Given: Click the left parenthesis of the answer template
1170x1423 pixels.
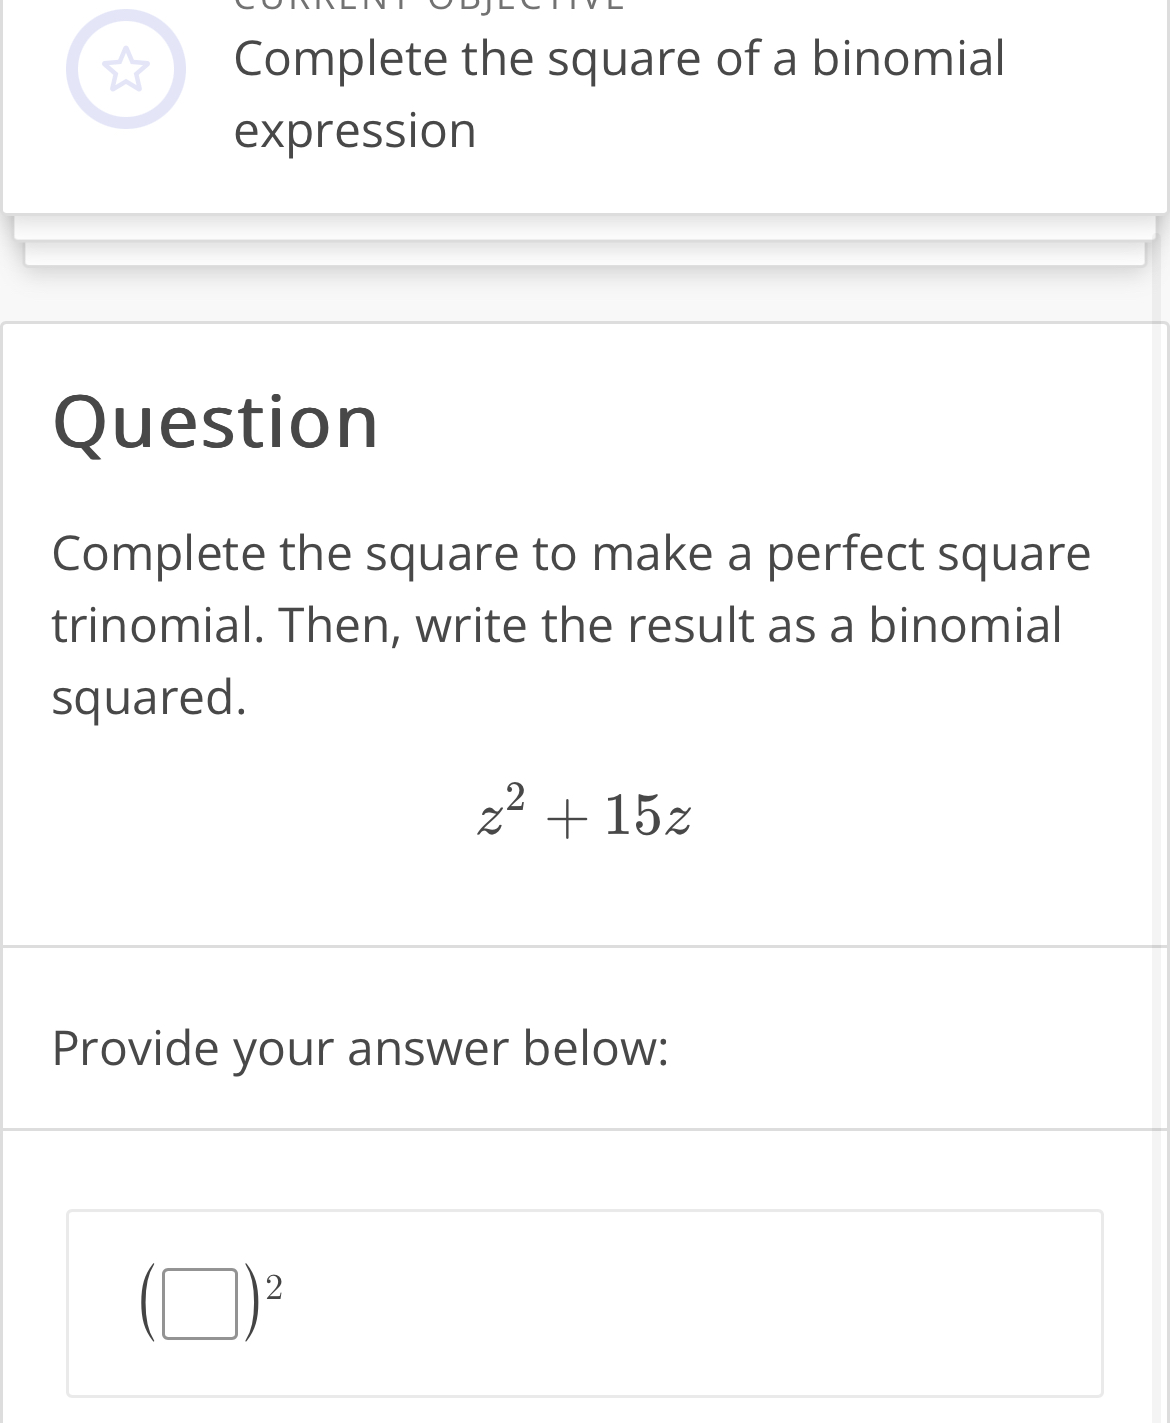Looking at the screenshot, I should point(146,1303).
